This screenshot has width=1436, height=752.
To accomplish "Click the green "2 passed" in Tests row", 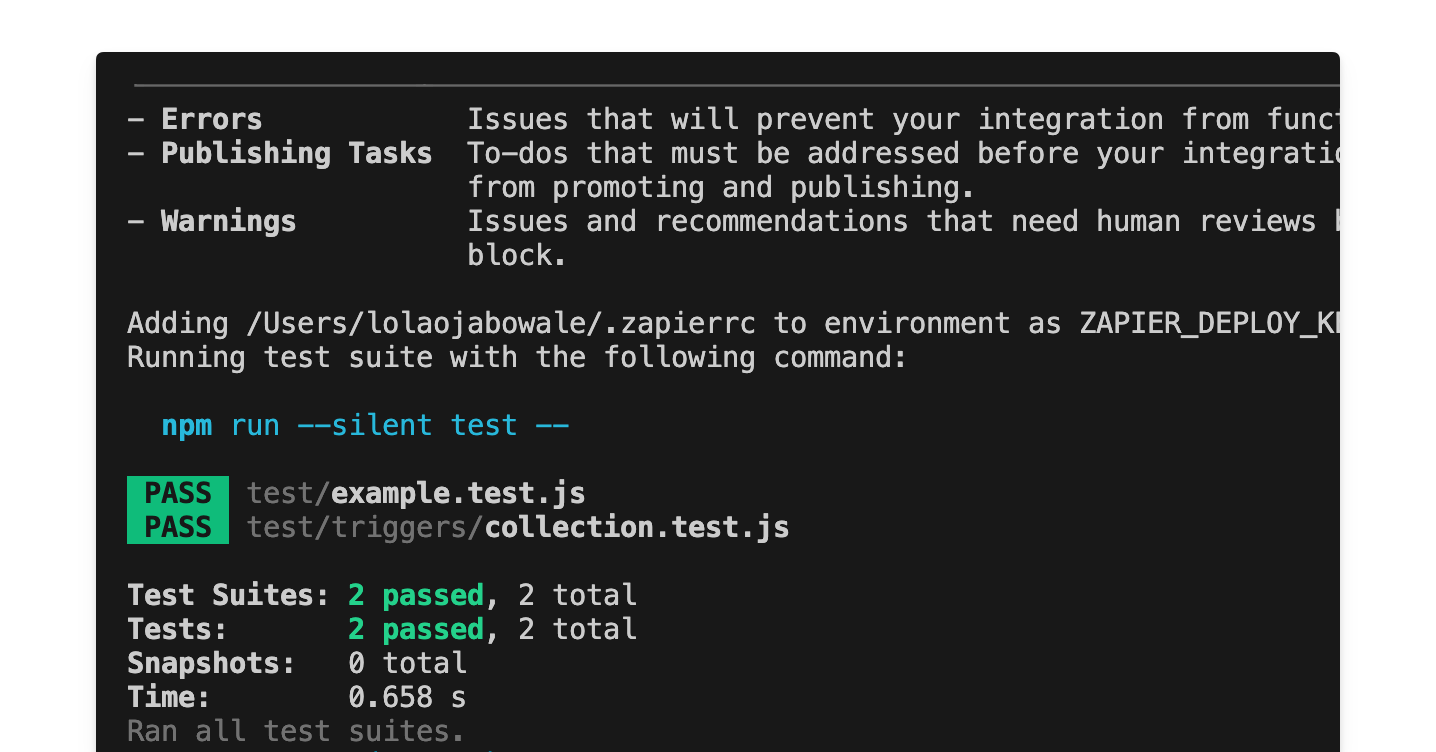I will tap(416, 629).
